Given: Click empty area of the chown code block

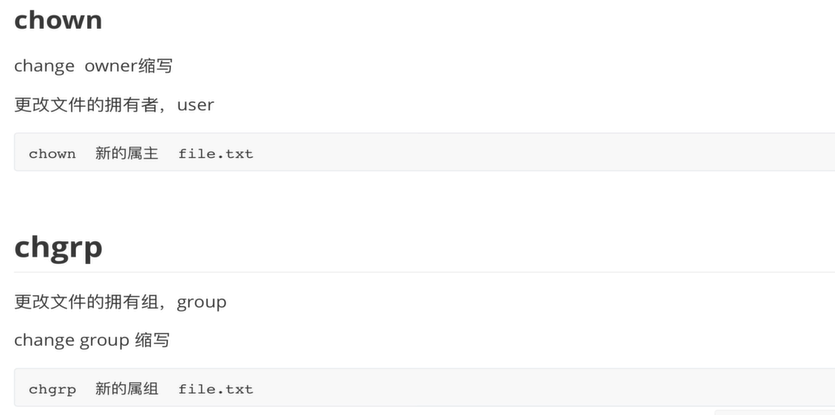Looking at the screenshot, I should pos(533,152).
